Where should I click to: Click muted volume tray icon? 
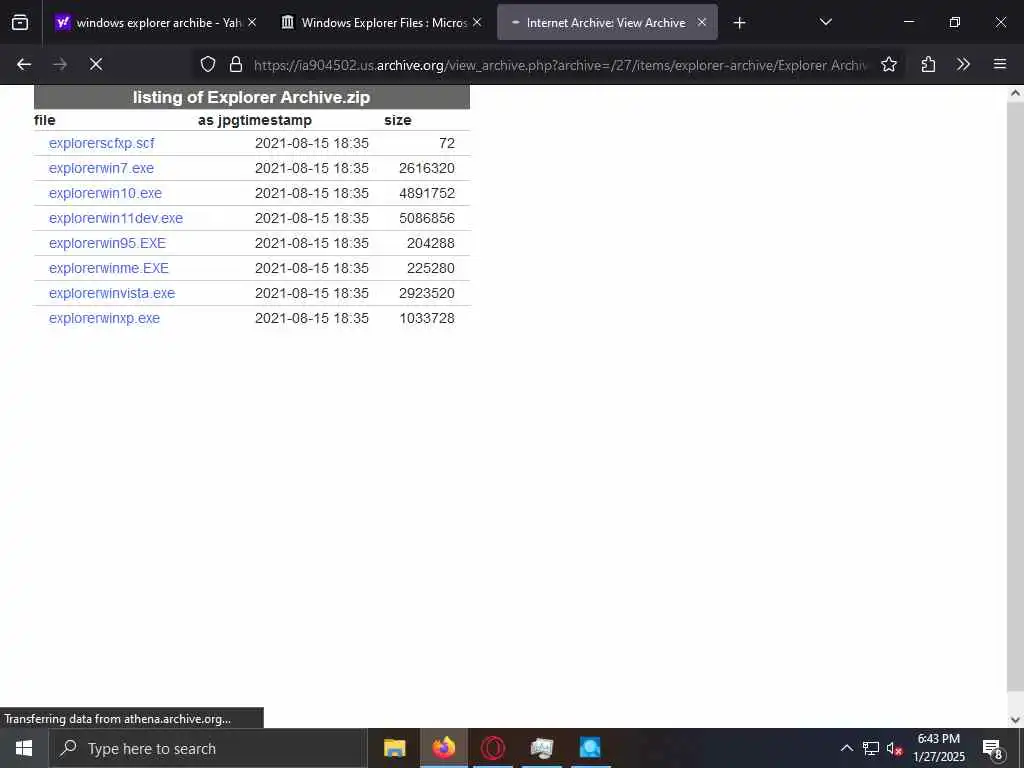coord(894,748)
